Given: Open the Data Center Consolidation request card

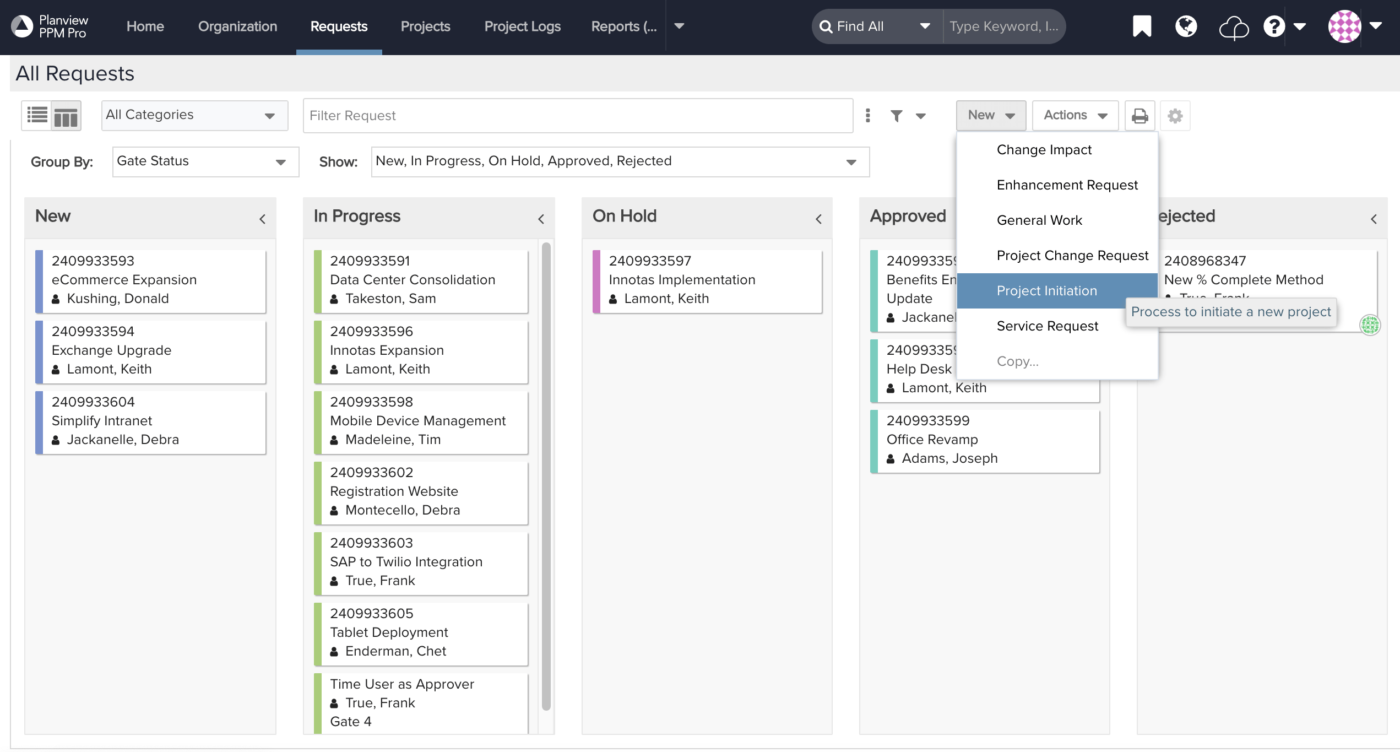Looking at the screenshot, I should [421, 280].
